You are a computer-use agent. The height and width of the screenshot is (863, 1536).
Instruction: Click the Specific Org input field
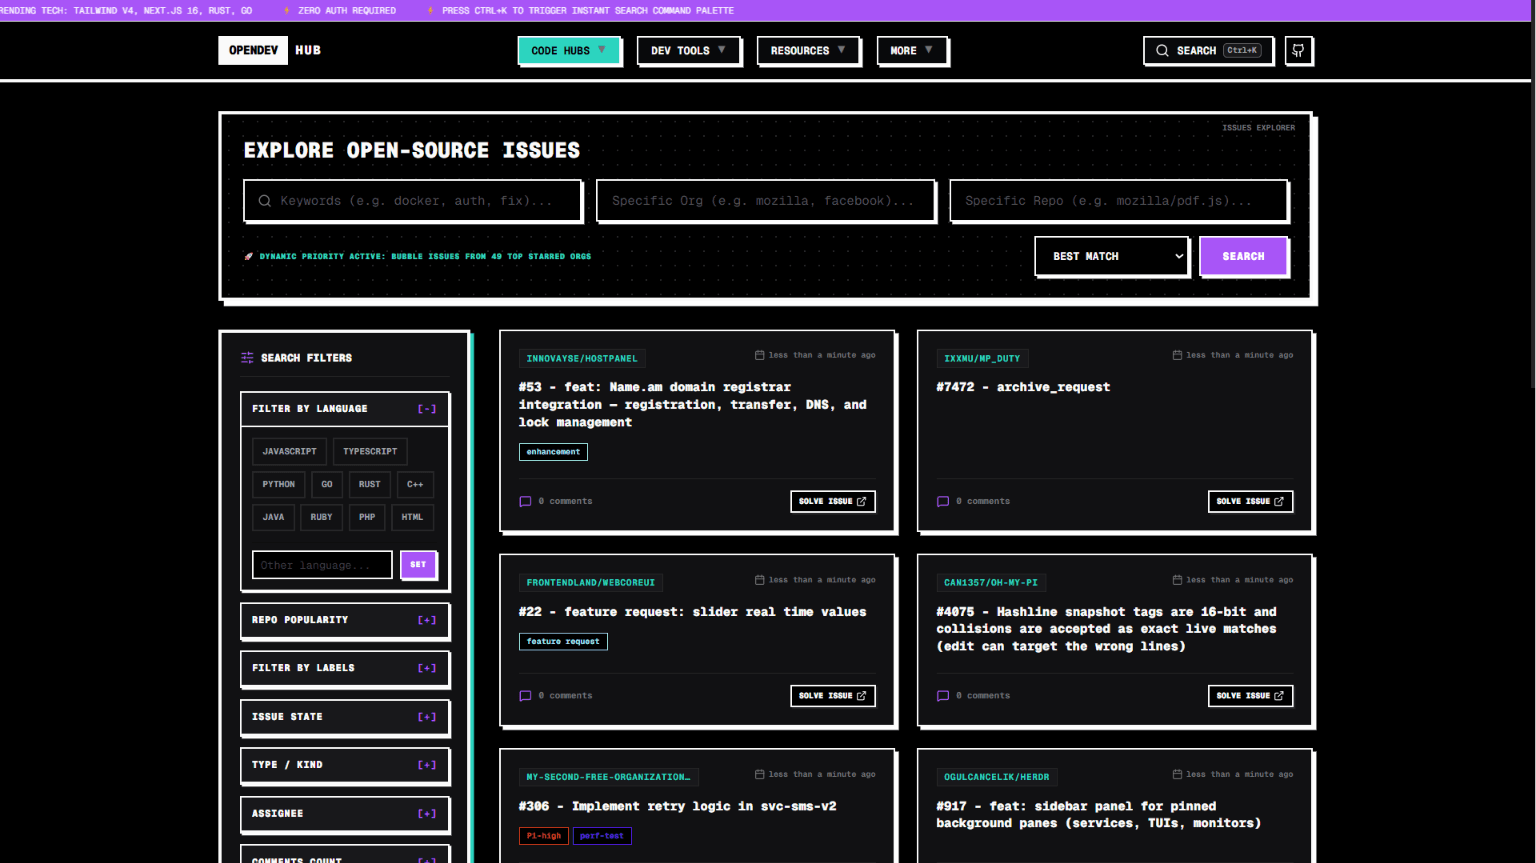765,201
